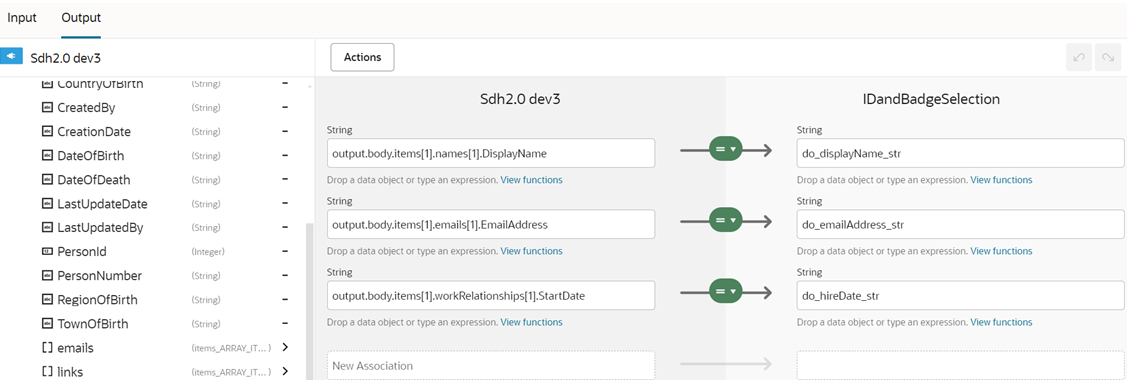
Task: Click the New Association input field
Action: [491, 366]
